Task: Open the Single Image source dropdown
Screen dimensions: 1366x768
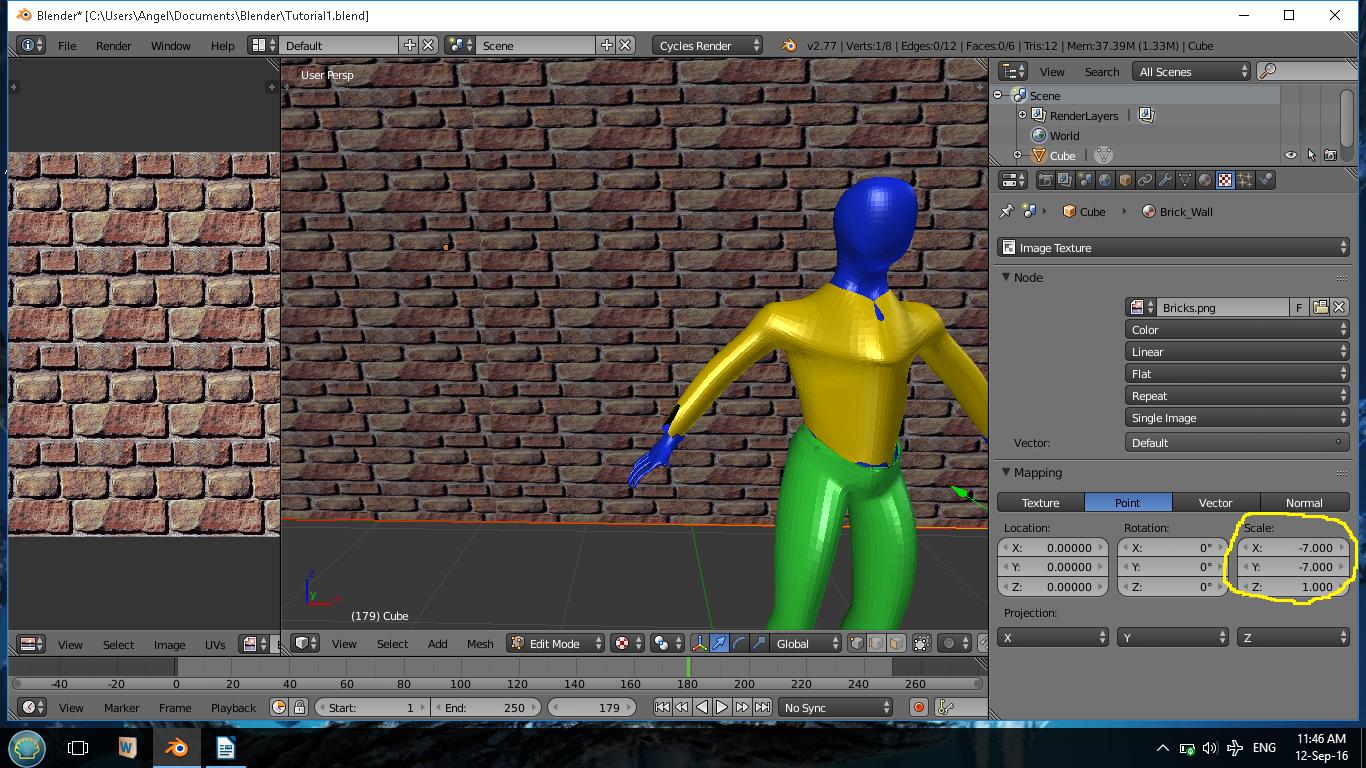Action: point(1237,418)
